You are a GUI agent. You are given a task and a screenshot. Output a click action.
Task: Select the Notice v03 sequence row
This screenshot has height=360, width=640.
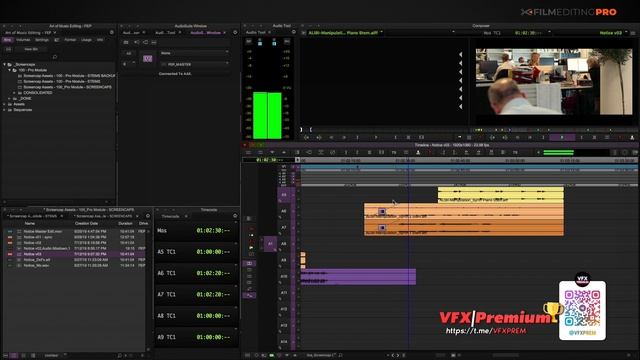pyautogui.click(x=73, y=254)
